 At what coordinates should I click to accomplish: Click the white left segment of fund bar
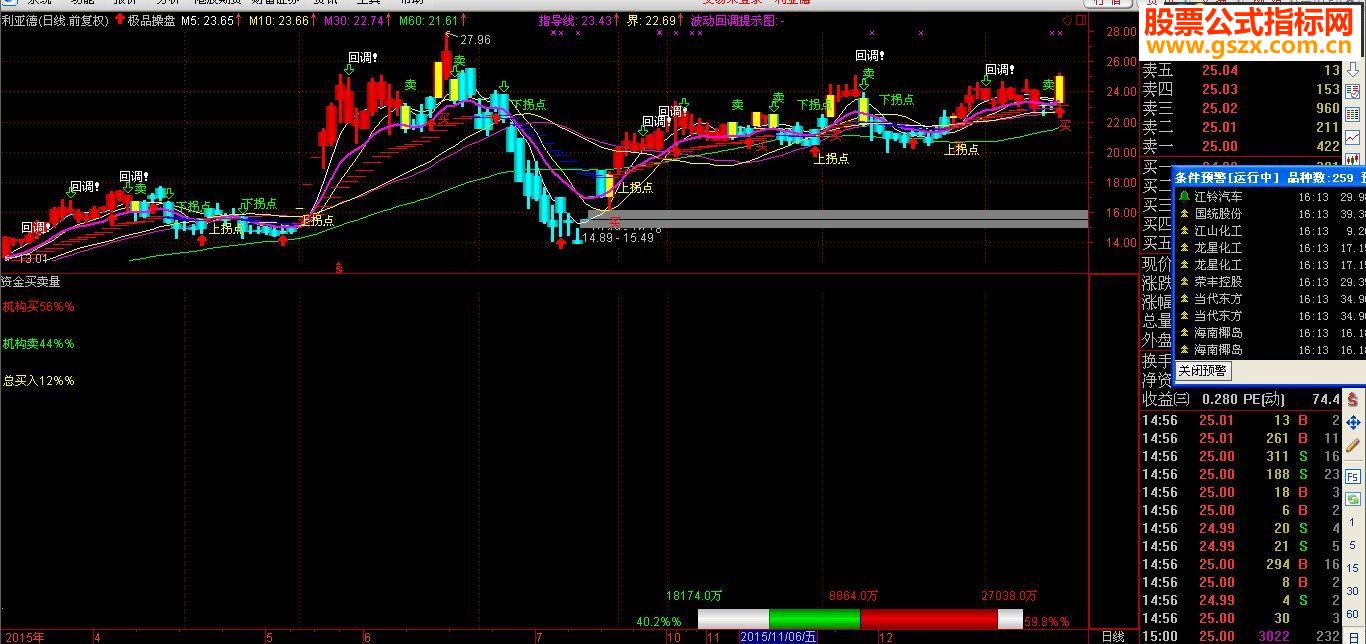(733, 619)
